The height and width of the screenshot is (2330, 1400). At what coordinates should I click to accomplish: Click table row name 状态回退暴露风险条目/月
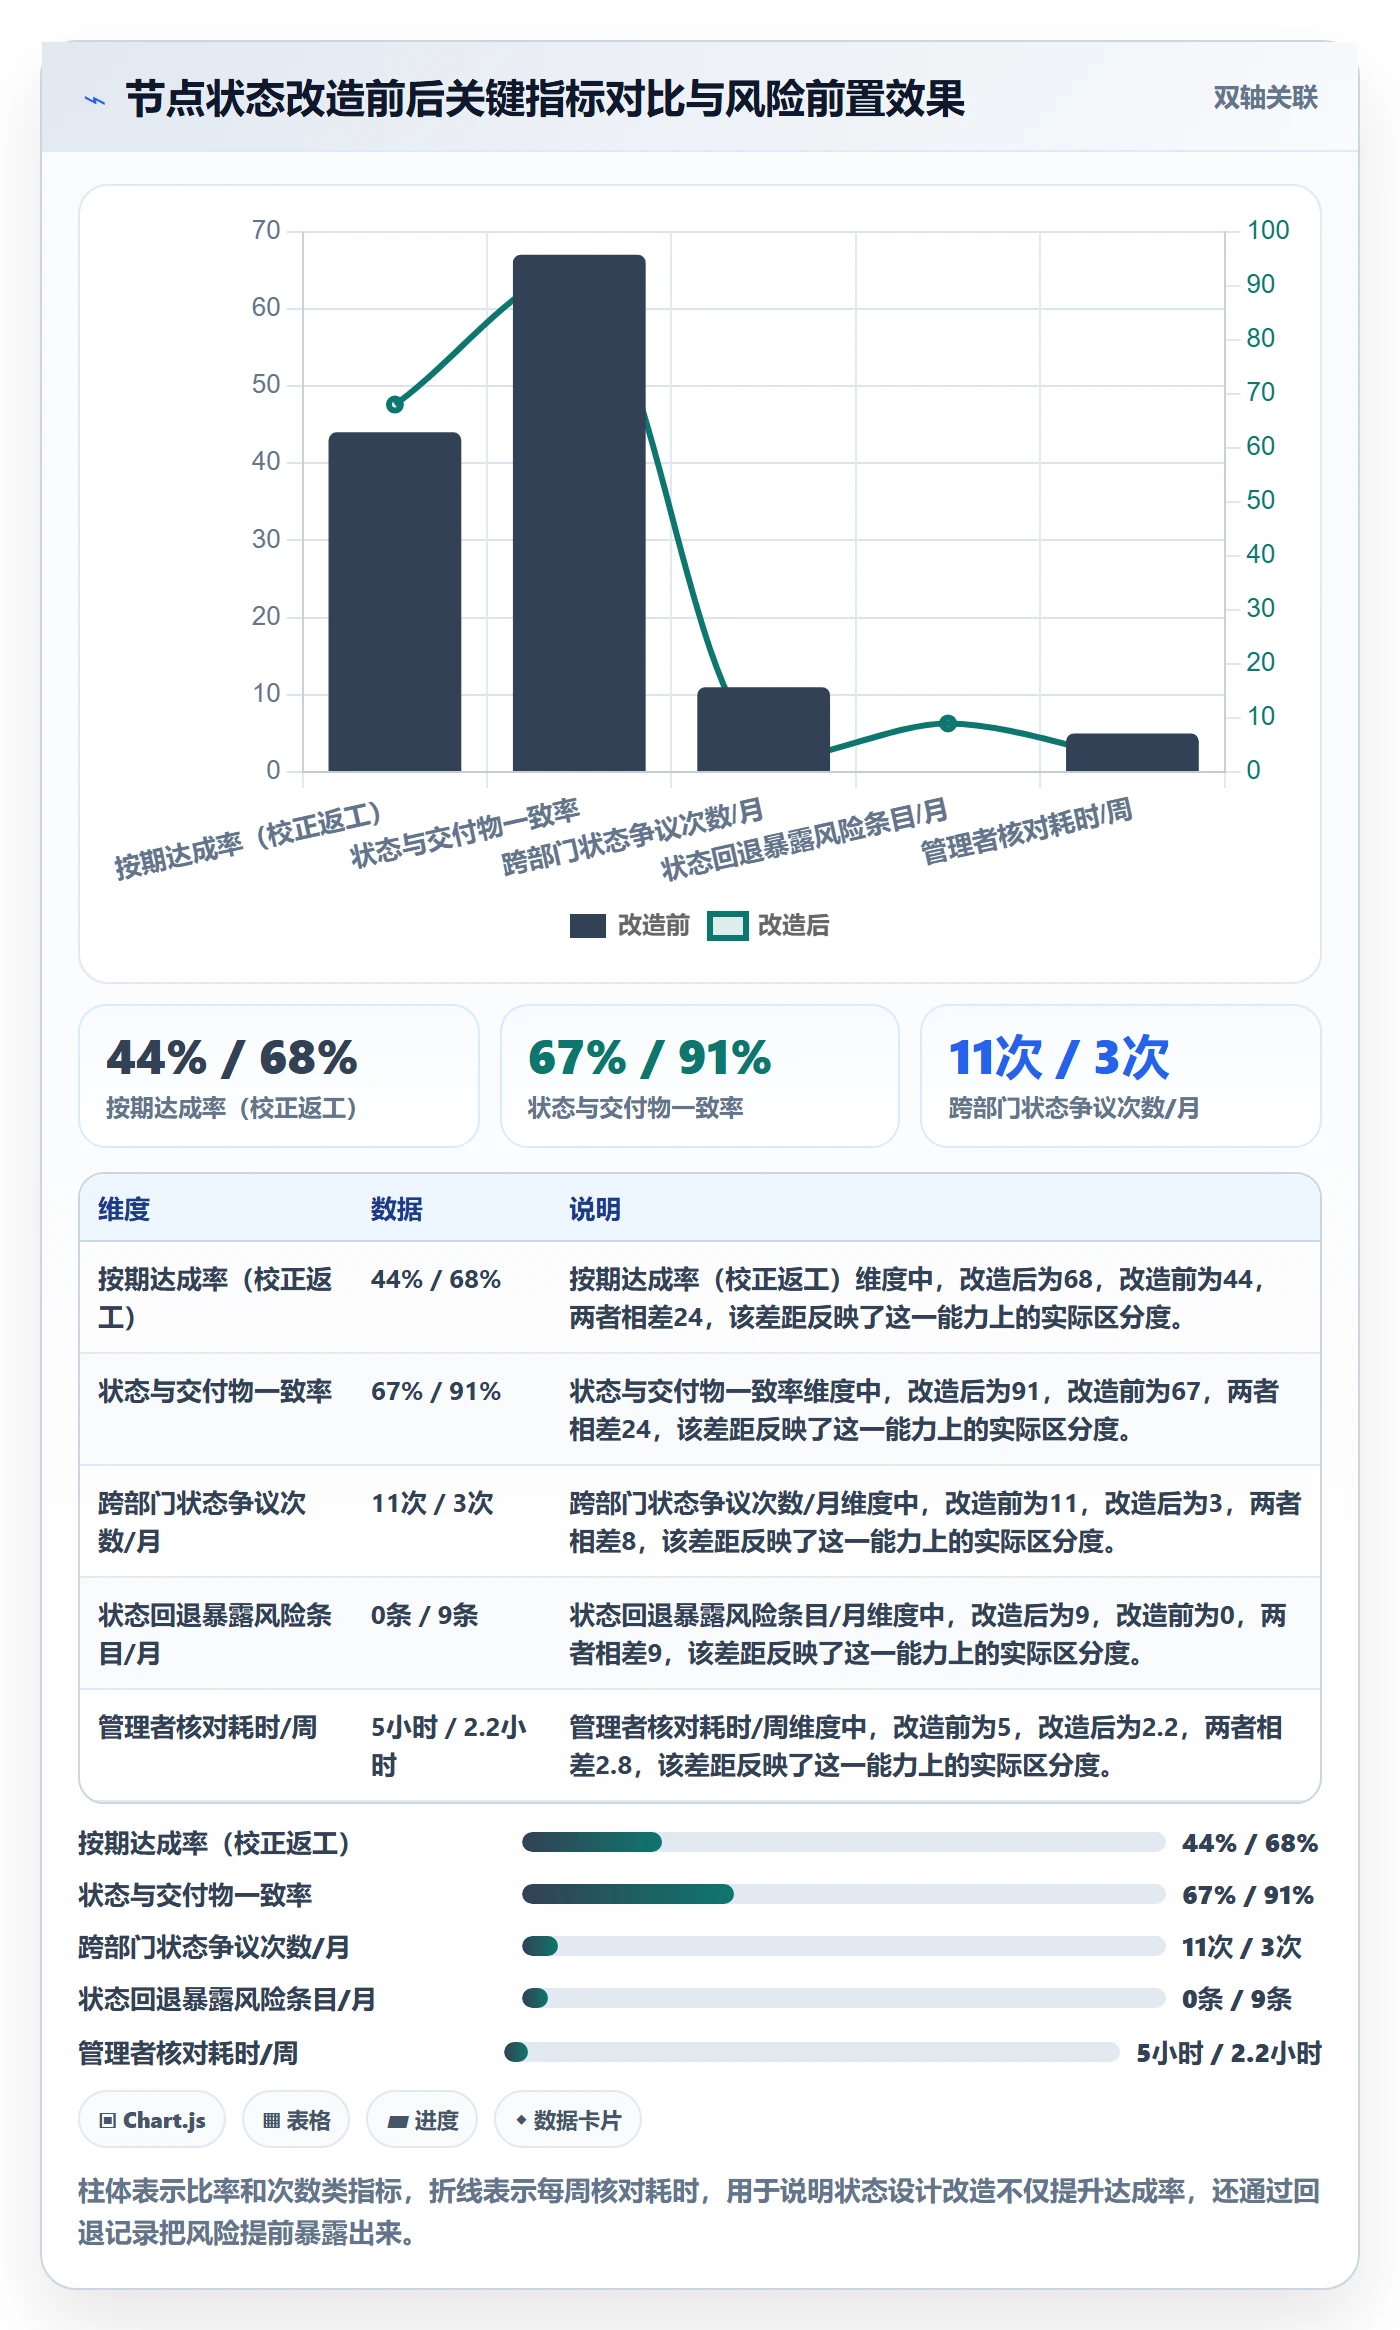coord(215,1634)
